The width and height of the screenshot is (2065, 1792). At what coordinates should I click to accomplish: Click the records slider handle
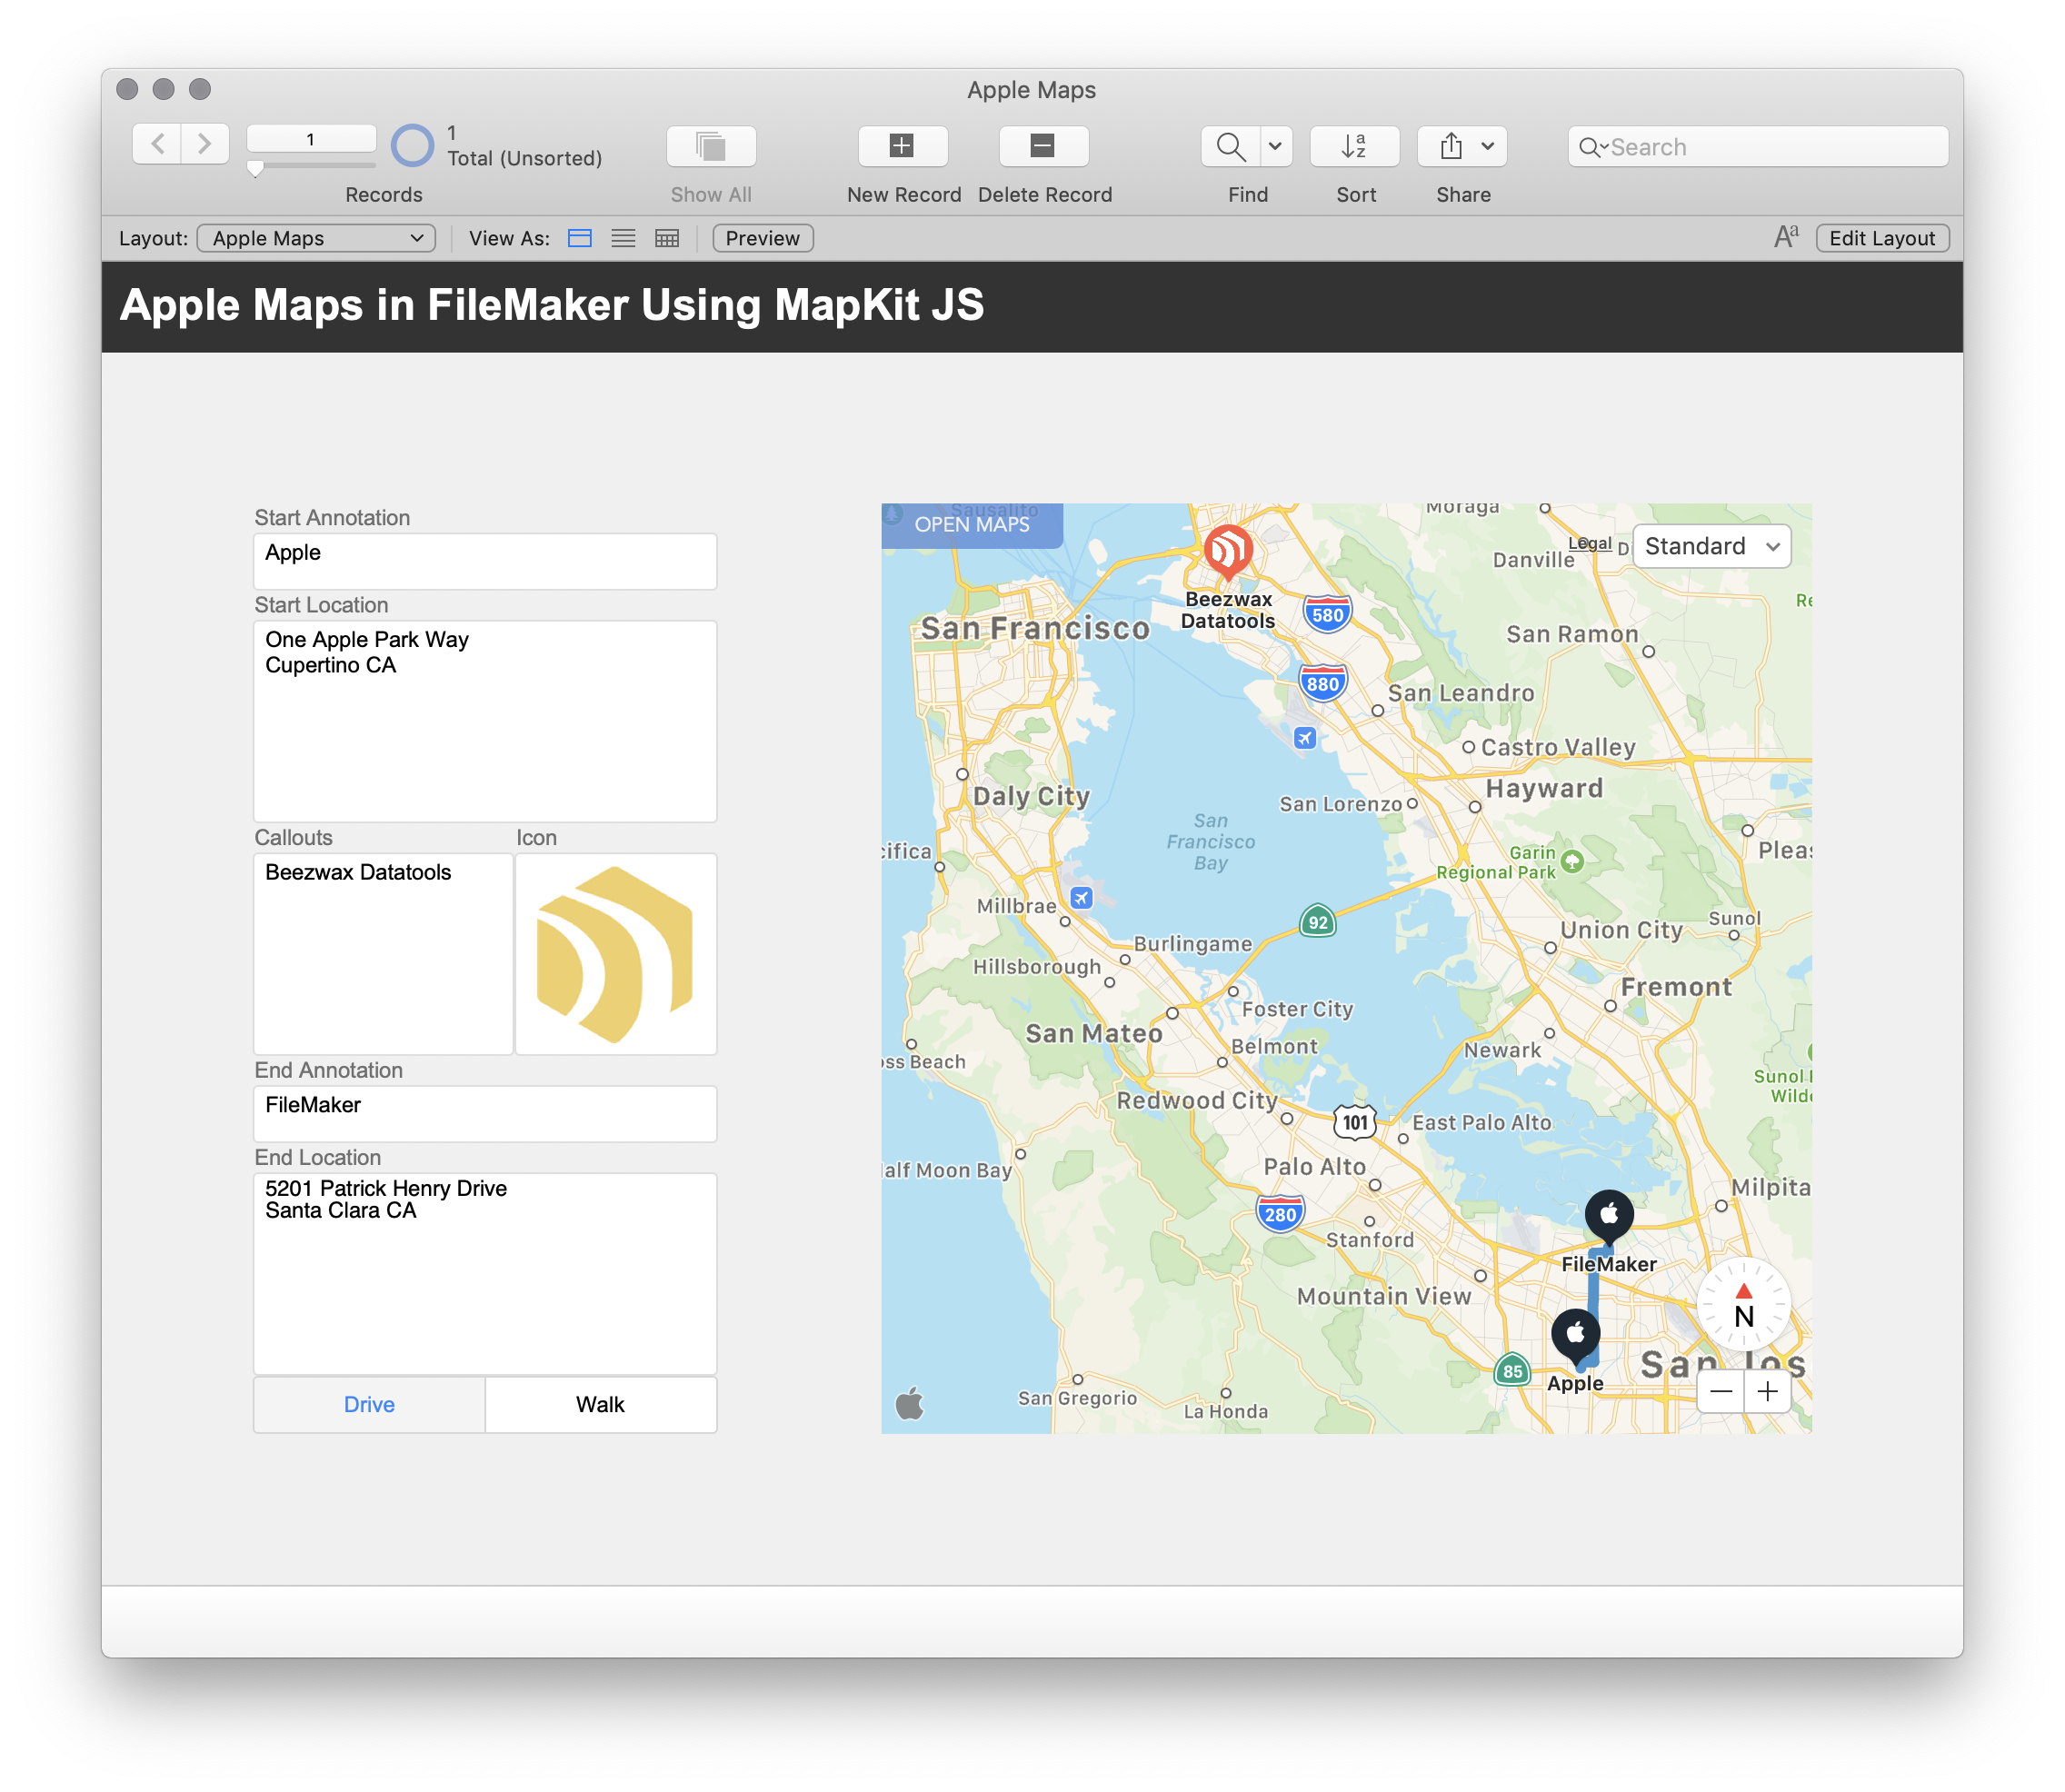click(256, 169)
